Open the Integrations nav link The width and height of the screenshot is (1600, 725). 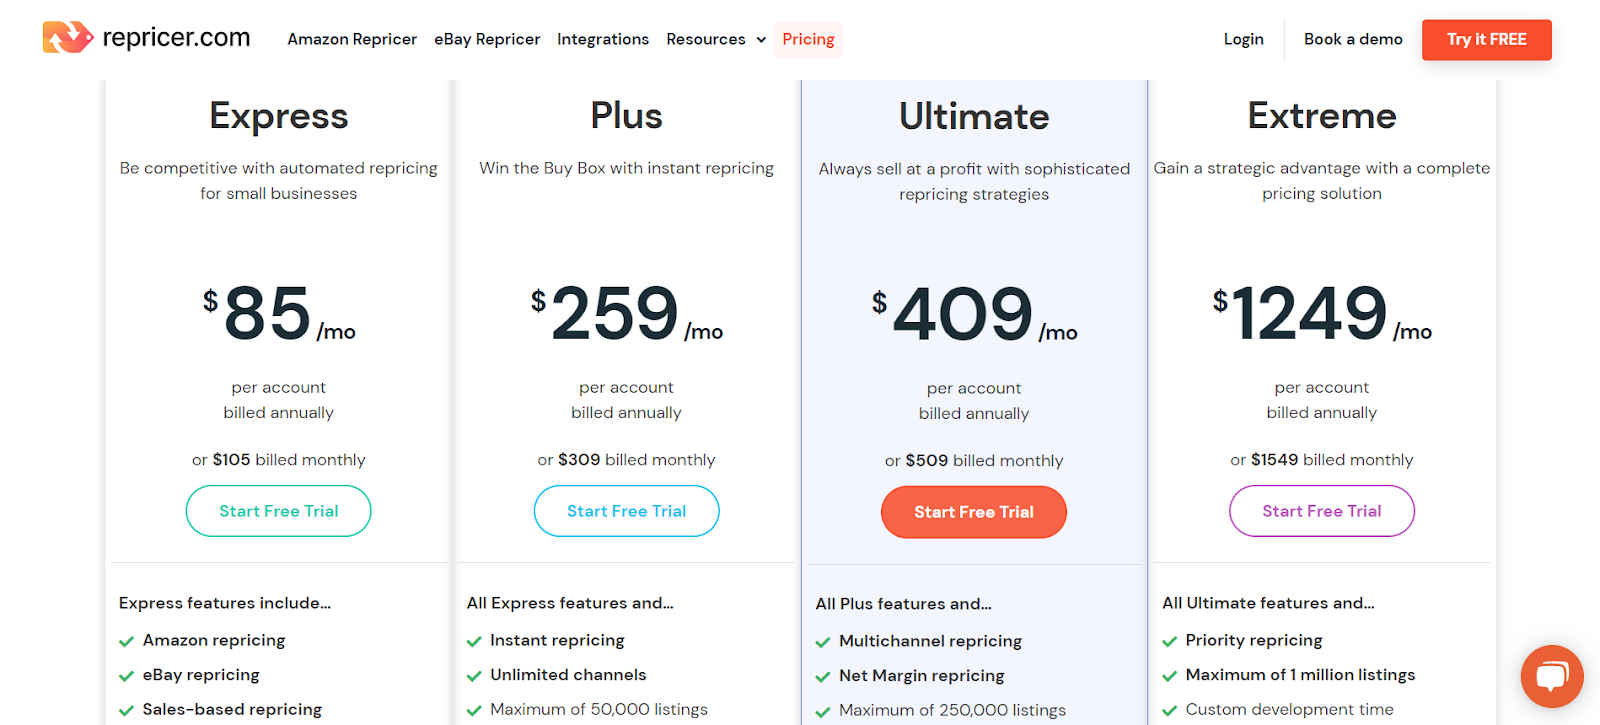[x=603, y=39]
